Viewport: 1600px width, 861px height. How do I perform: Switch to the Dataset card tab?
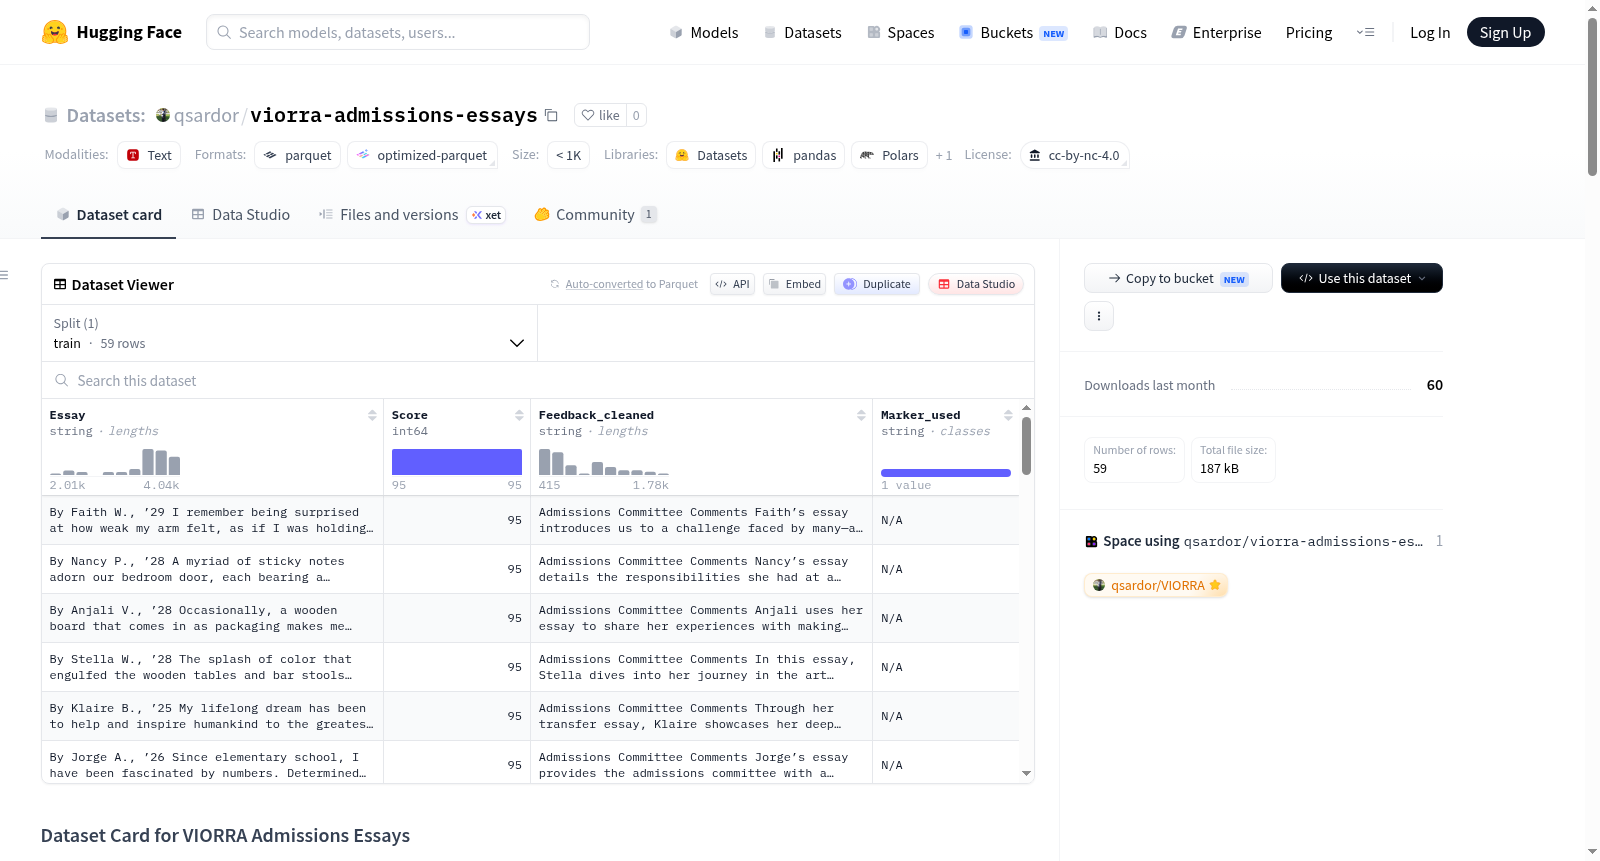click(x=108, y=215)
